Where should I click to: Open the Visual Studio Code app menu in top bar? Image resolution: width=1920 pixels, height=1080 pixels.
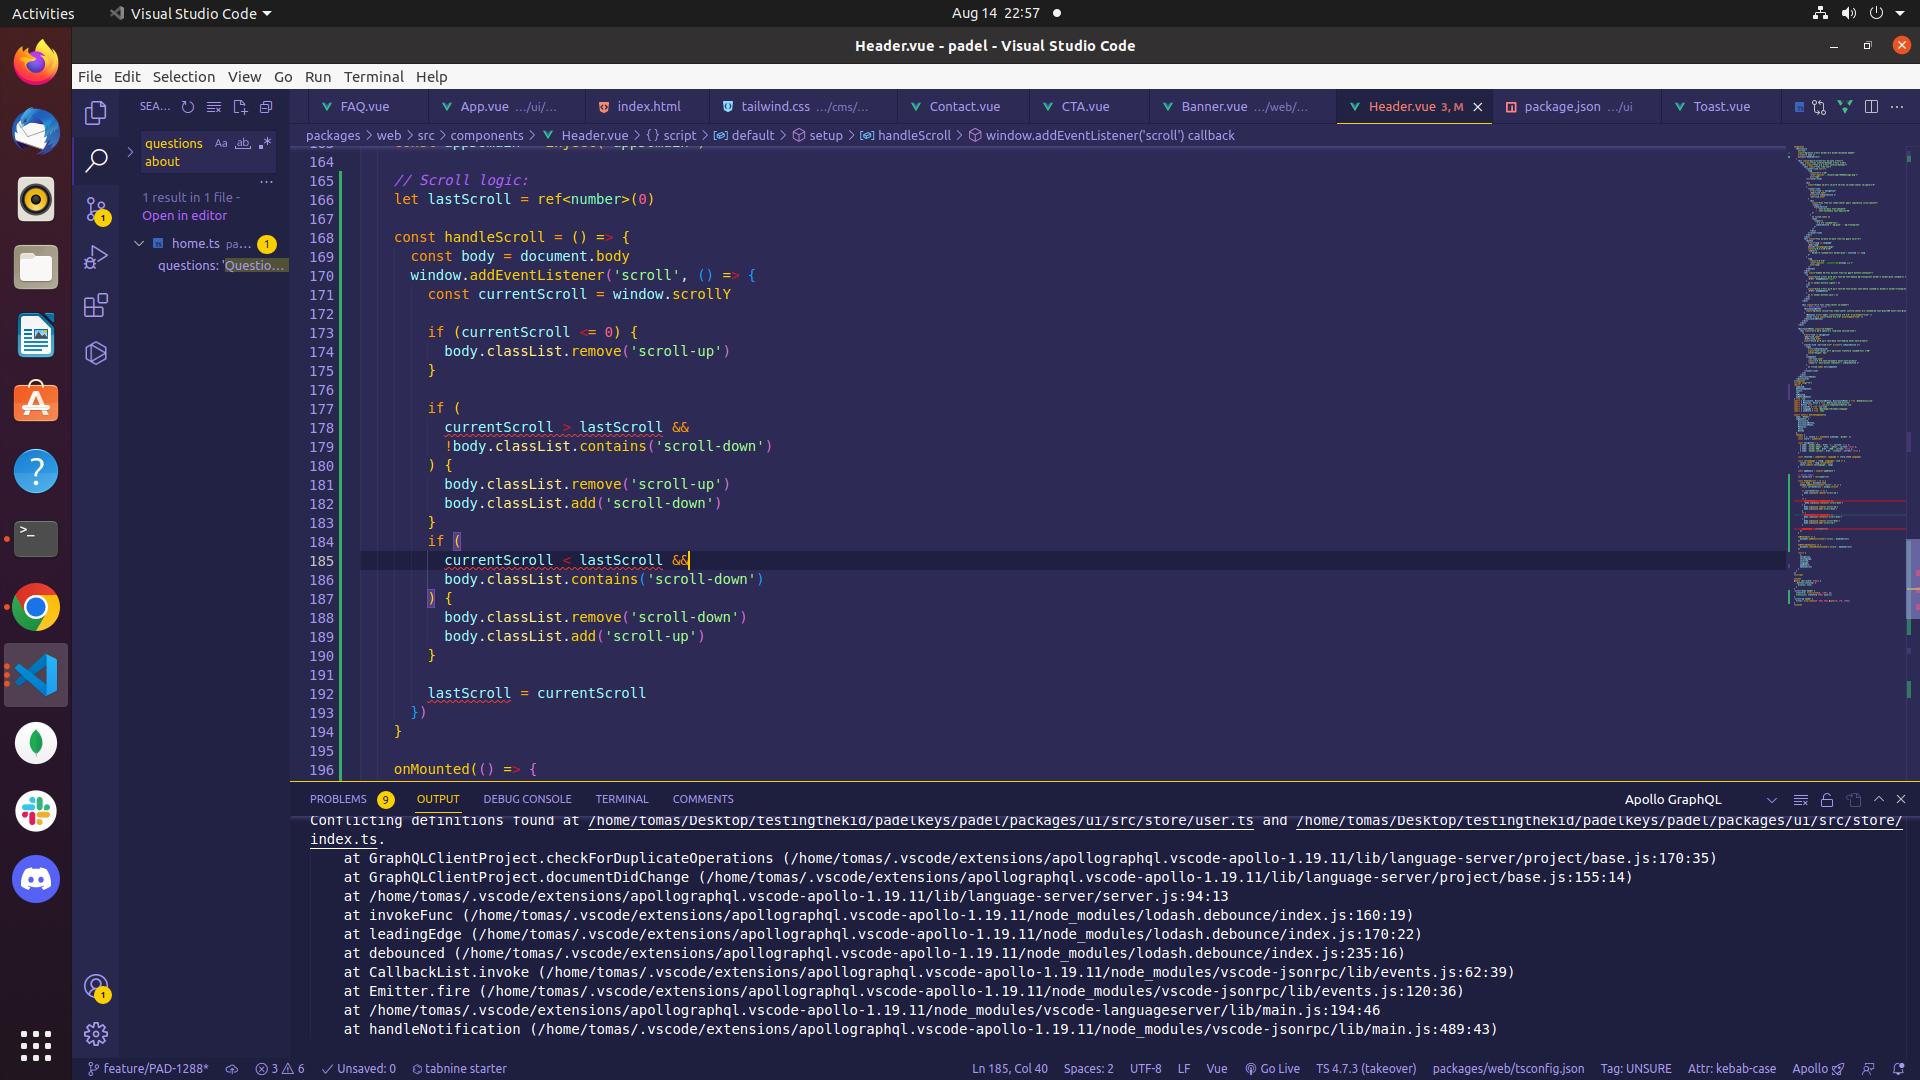[190, 13]
